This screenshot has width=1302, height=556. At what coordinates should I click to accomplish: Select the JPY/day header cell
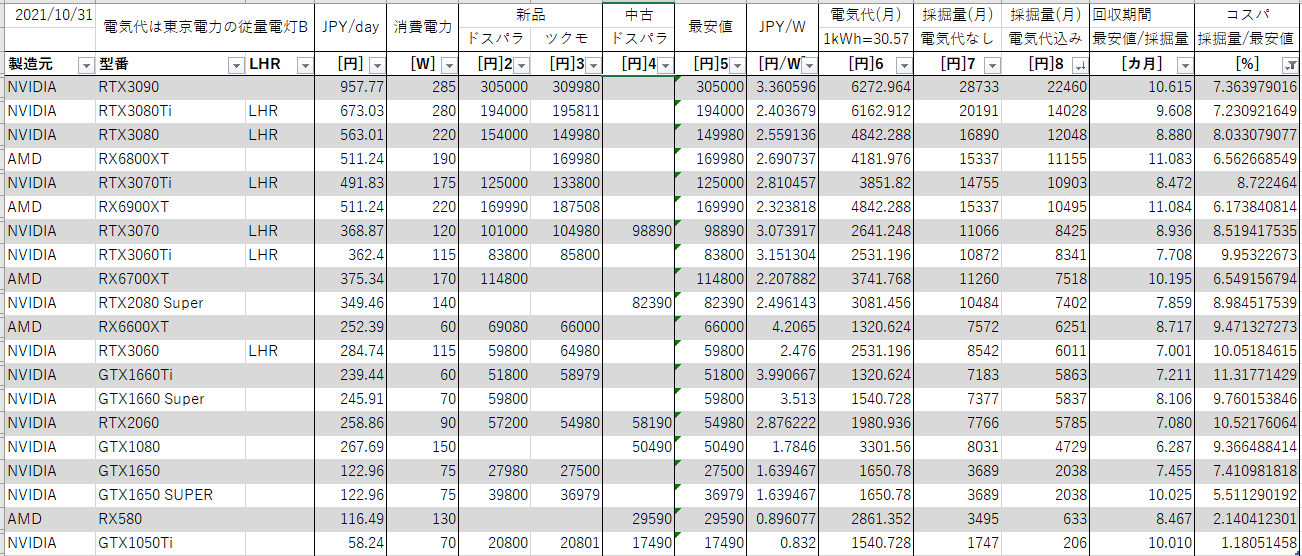(351, 27)
